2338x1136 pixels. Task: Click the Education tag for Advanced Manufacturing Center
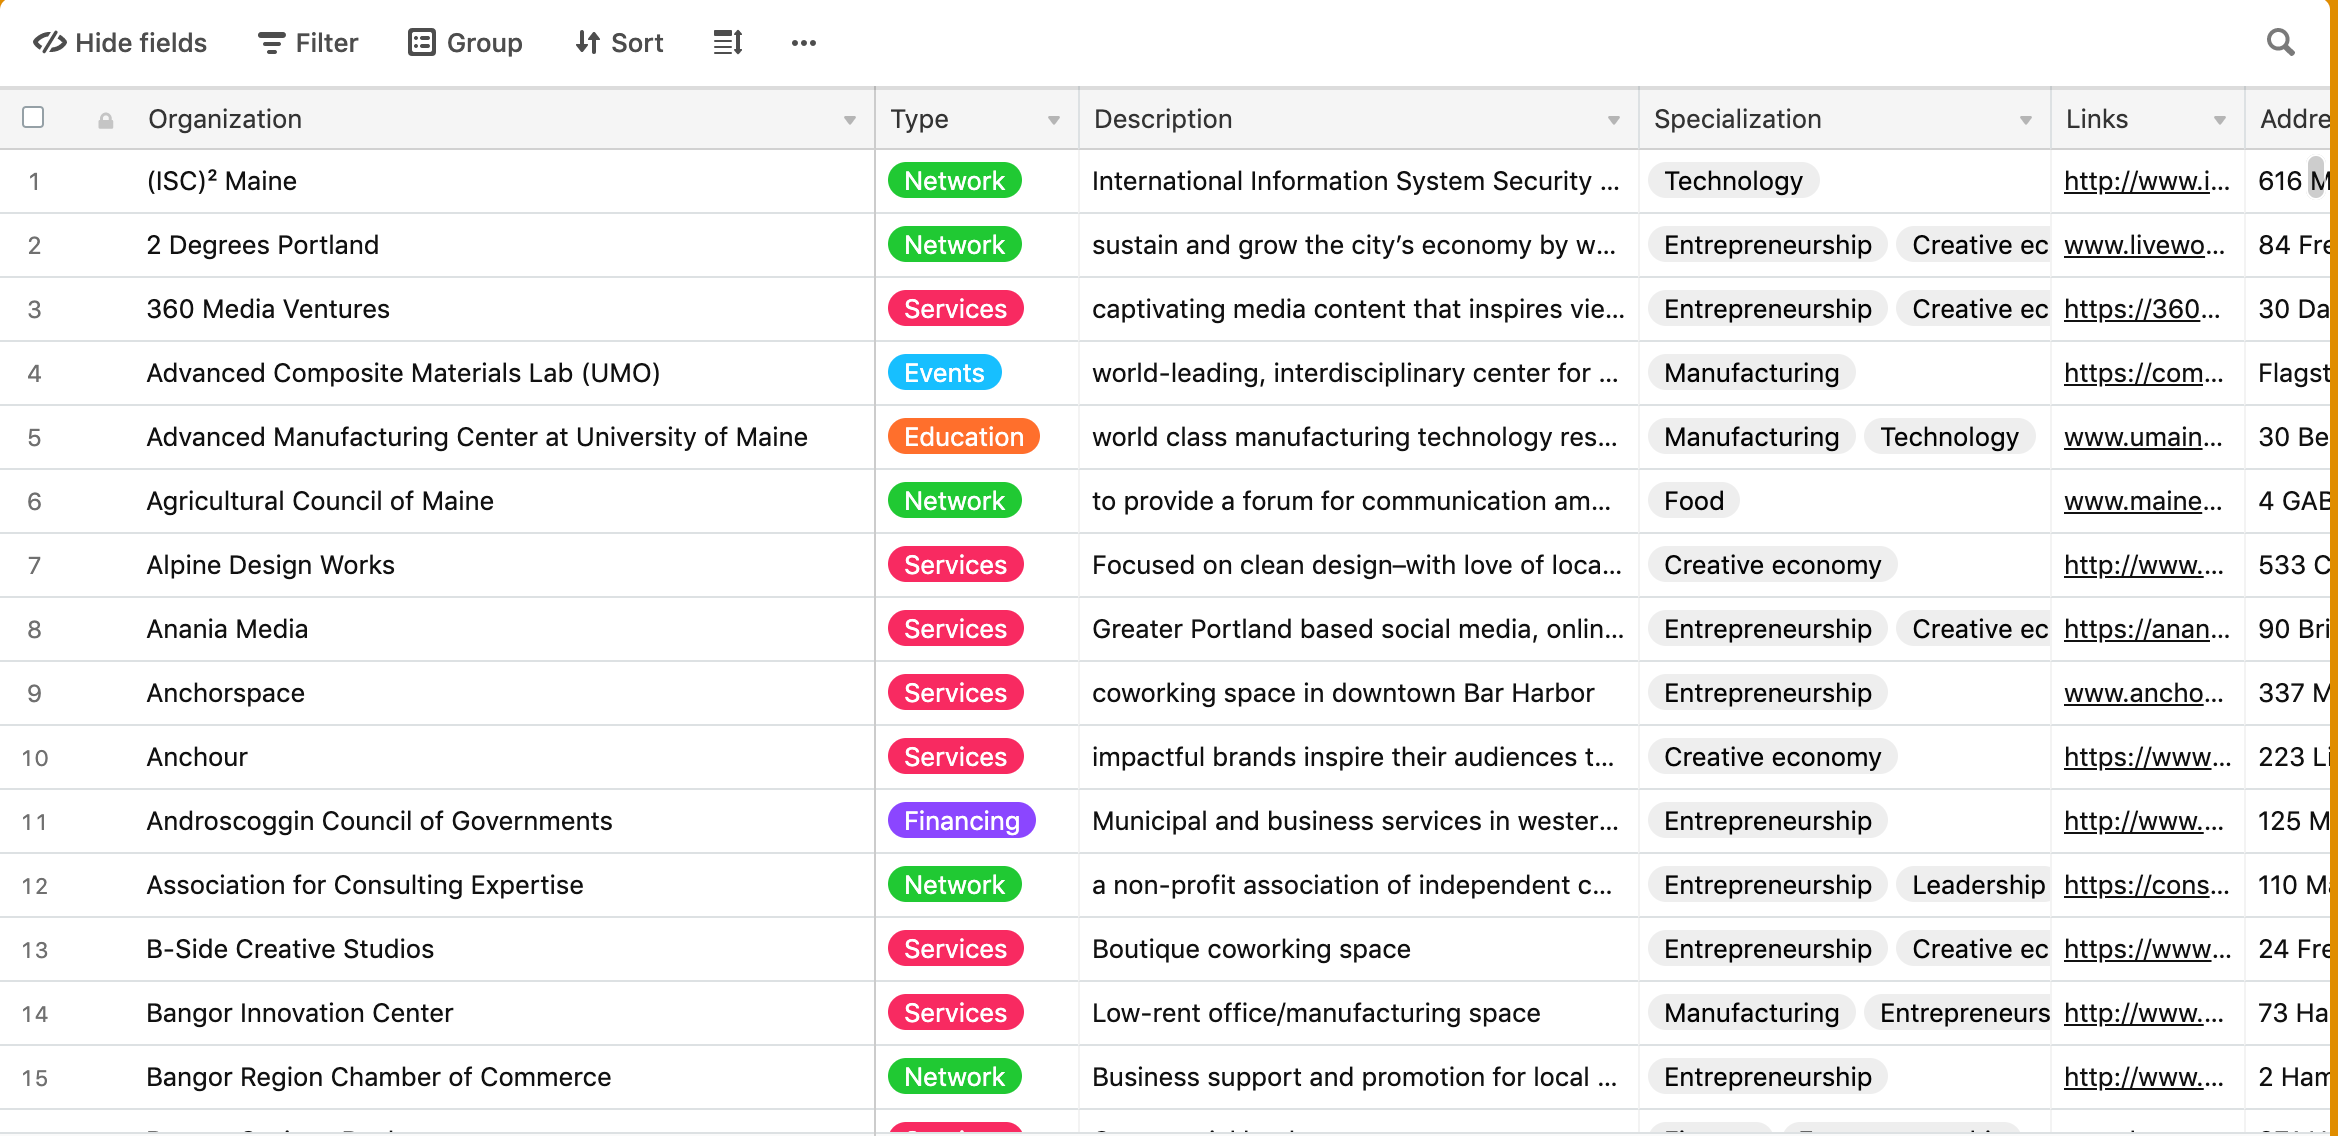[963, 437]
